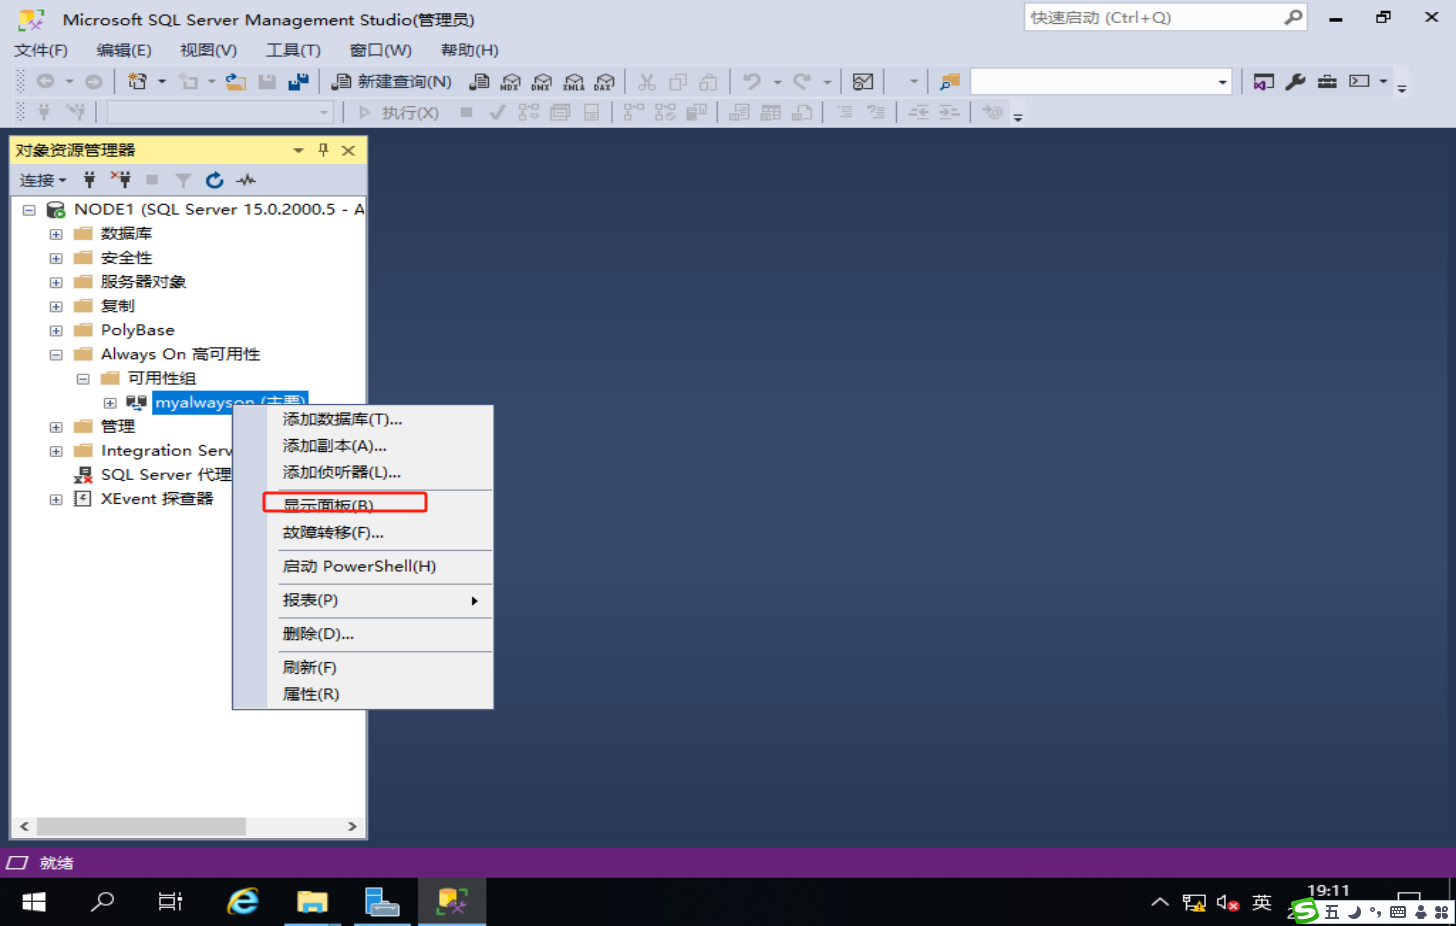1456x926 pixels.
Task: Open the Toolbox icon
Action: 1327,82
